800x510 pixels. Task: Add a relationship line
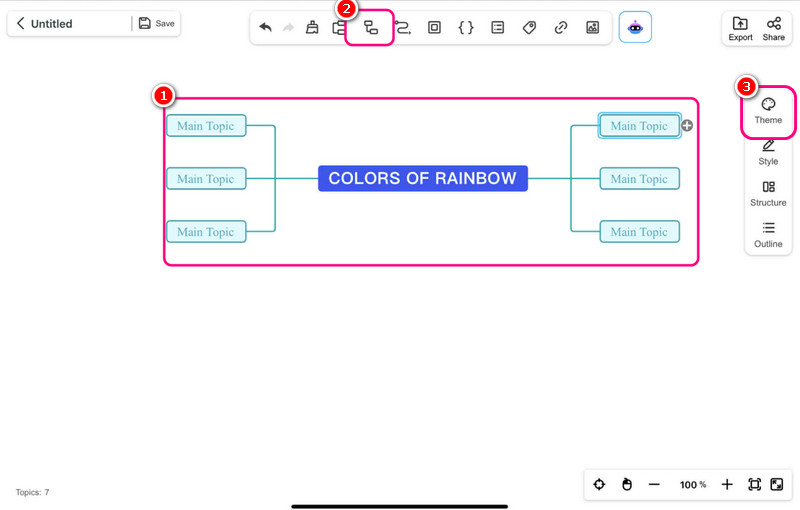point(403,27)
